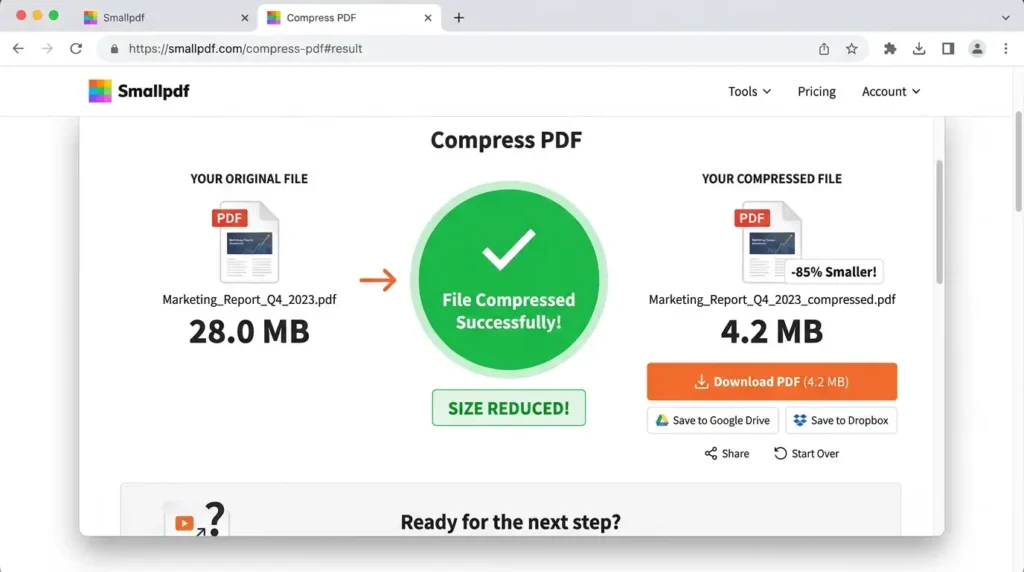The height and width of the screenshot is (572, 1024).
Task: Click the Marketing_Report_Q4_2023_compressed.pdf filename
Action: point(772,299)
